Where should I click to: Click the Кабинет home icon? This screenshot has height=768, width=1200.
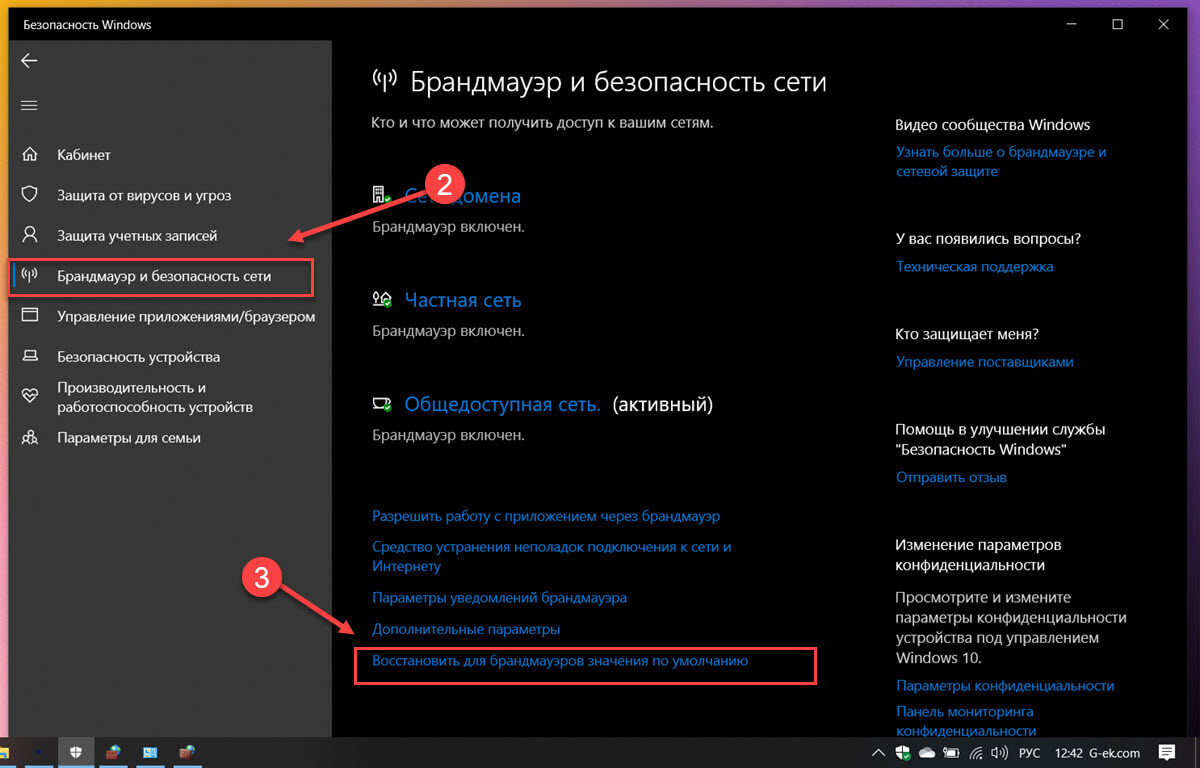(30, 155)
